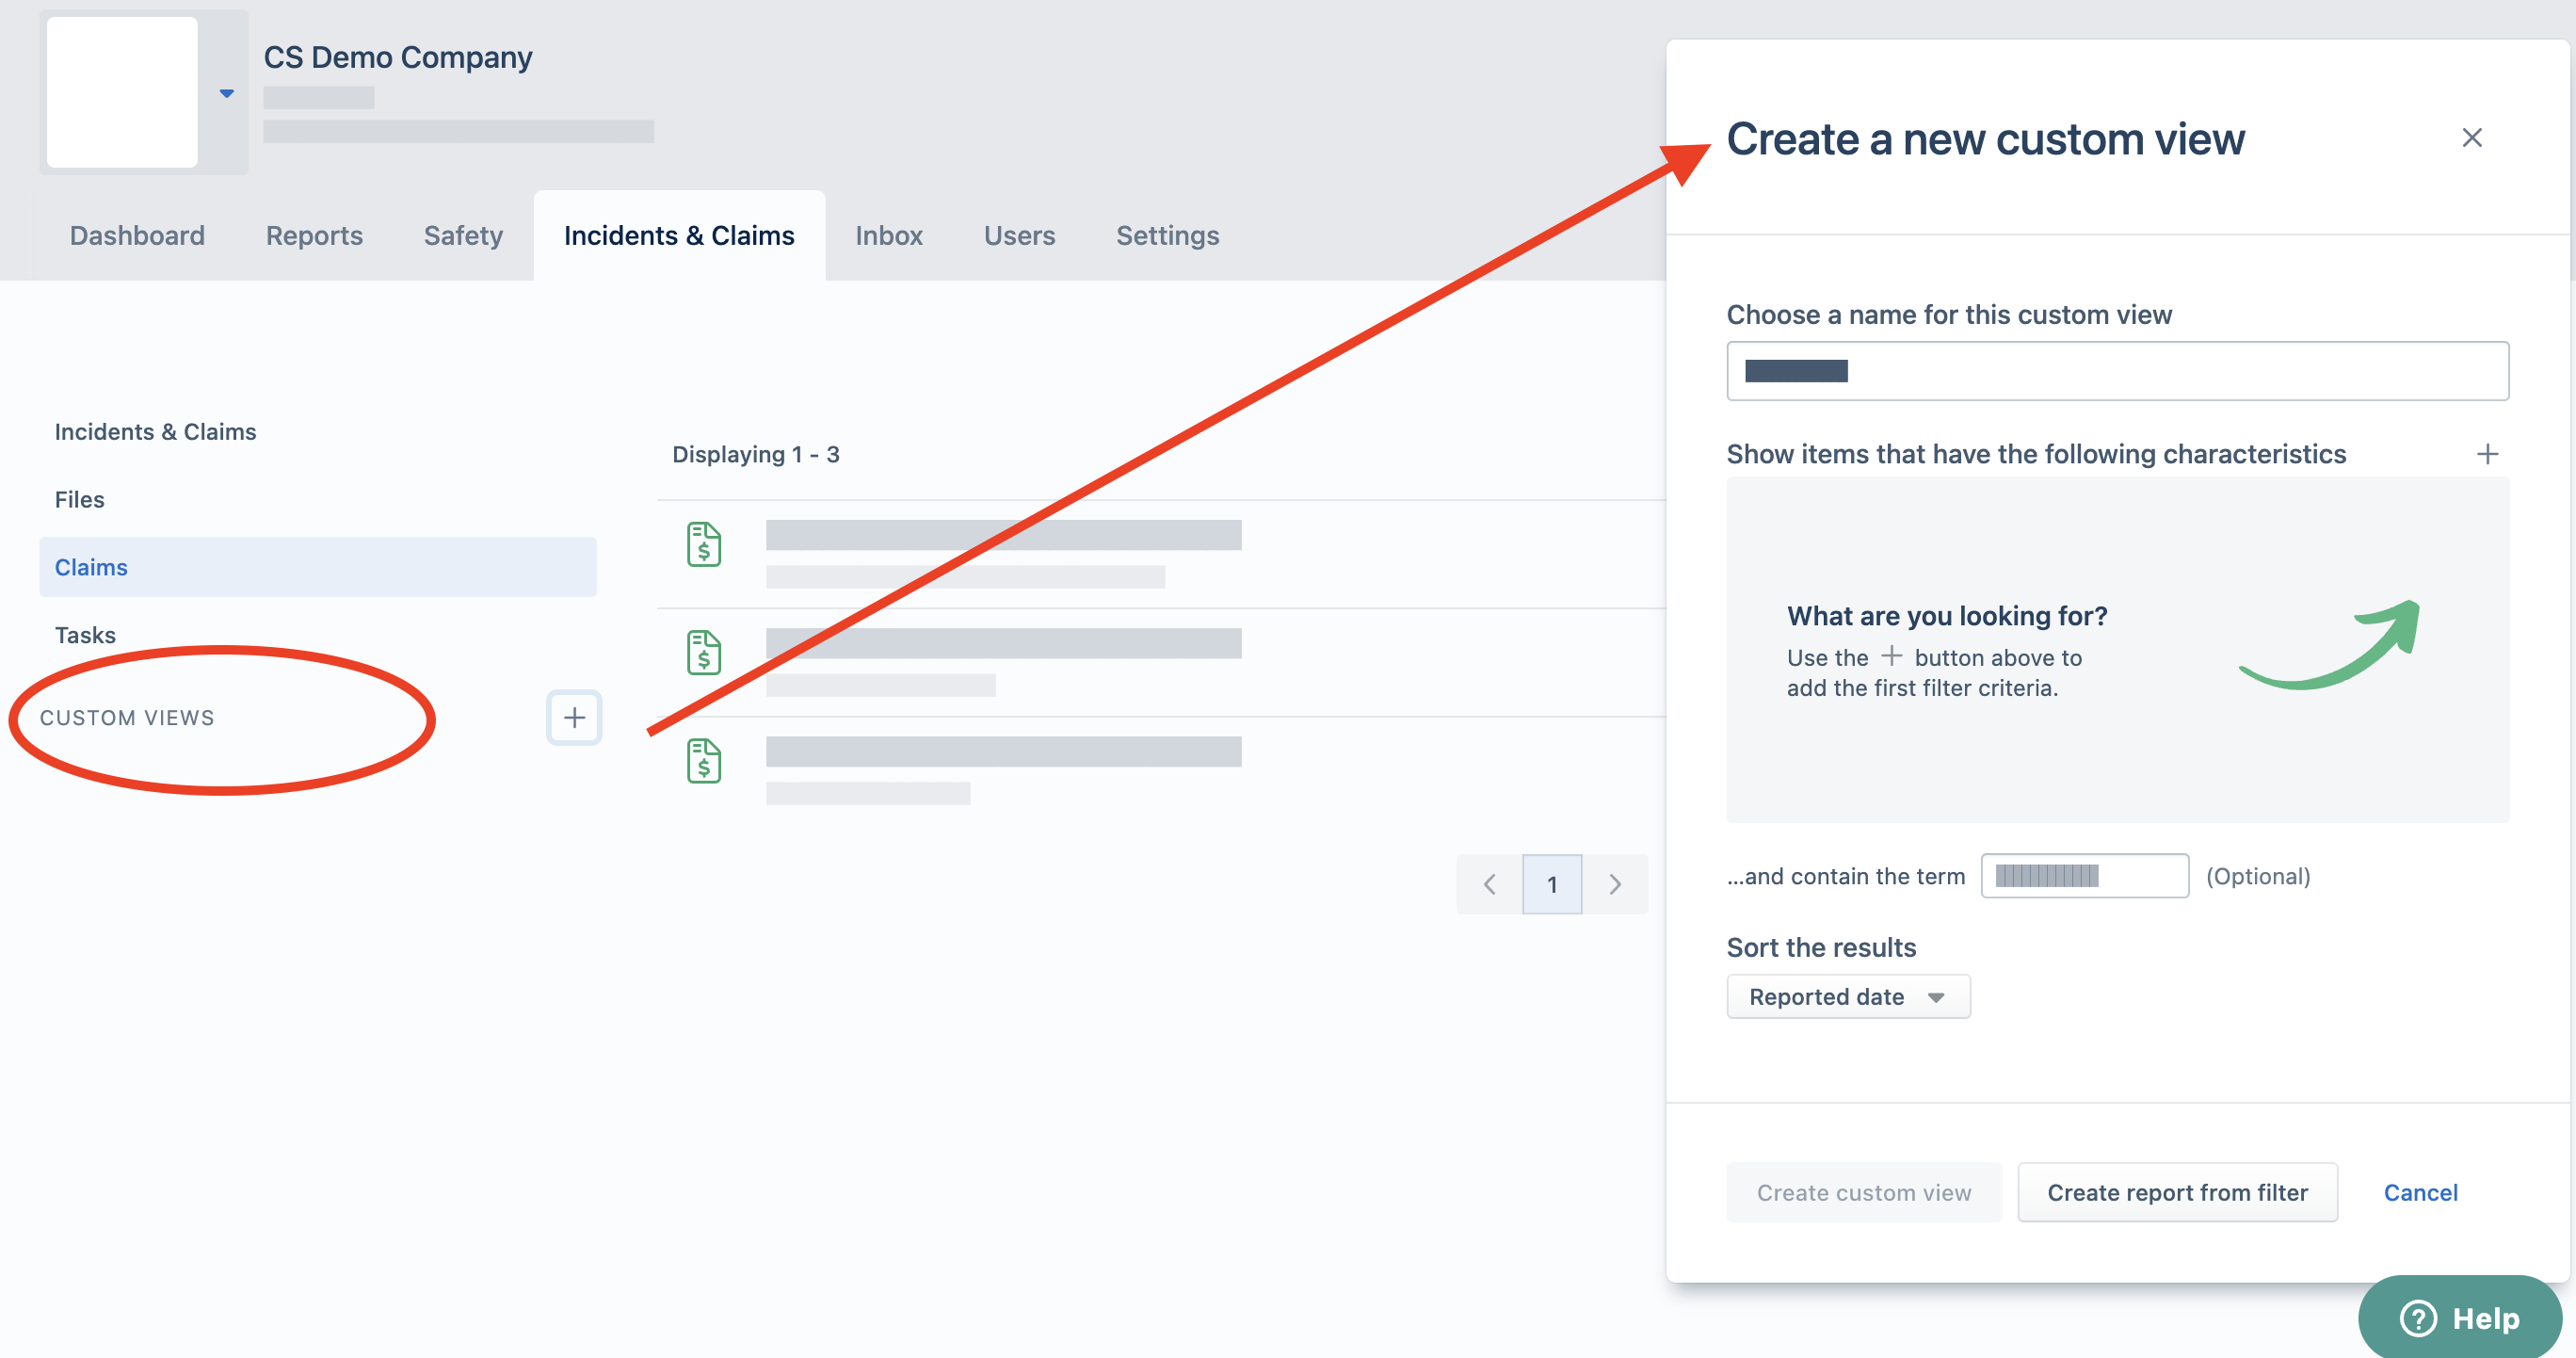
Task: Expand the Custom Views section
Action: click(126, 717)
